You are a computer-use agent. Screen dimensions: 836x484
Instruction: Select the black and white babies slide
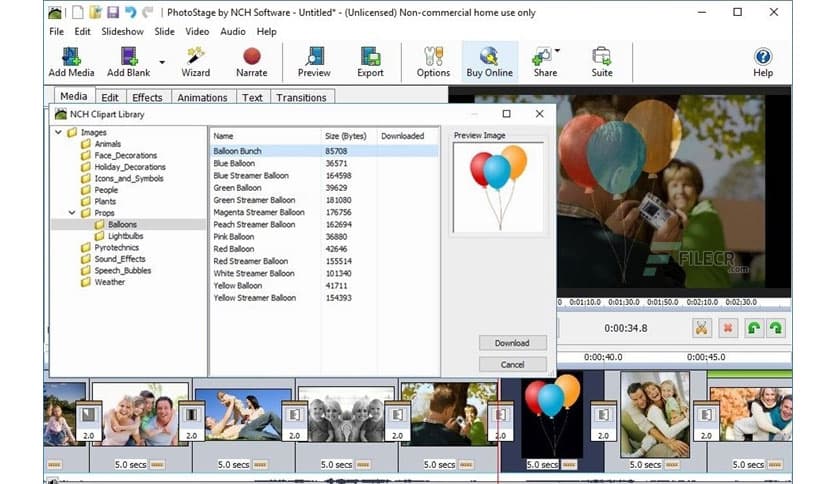click(345, 413)
